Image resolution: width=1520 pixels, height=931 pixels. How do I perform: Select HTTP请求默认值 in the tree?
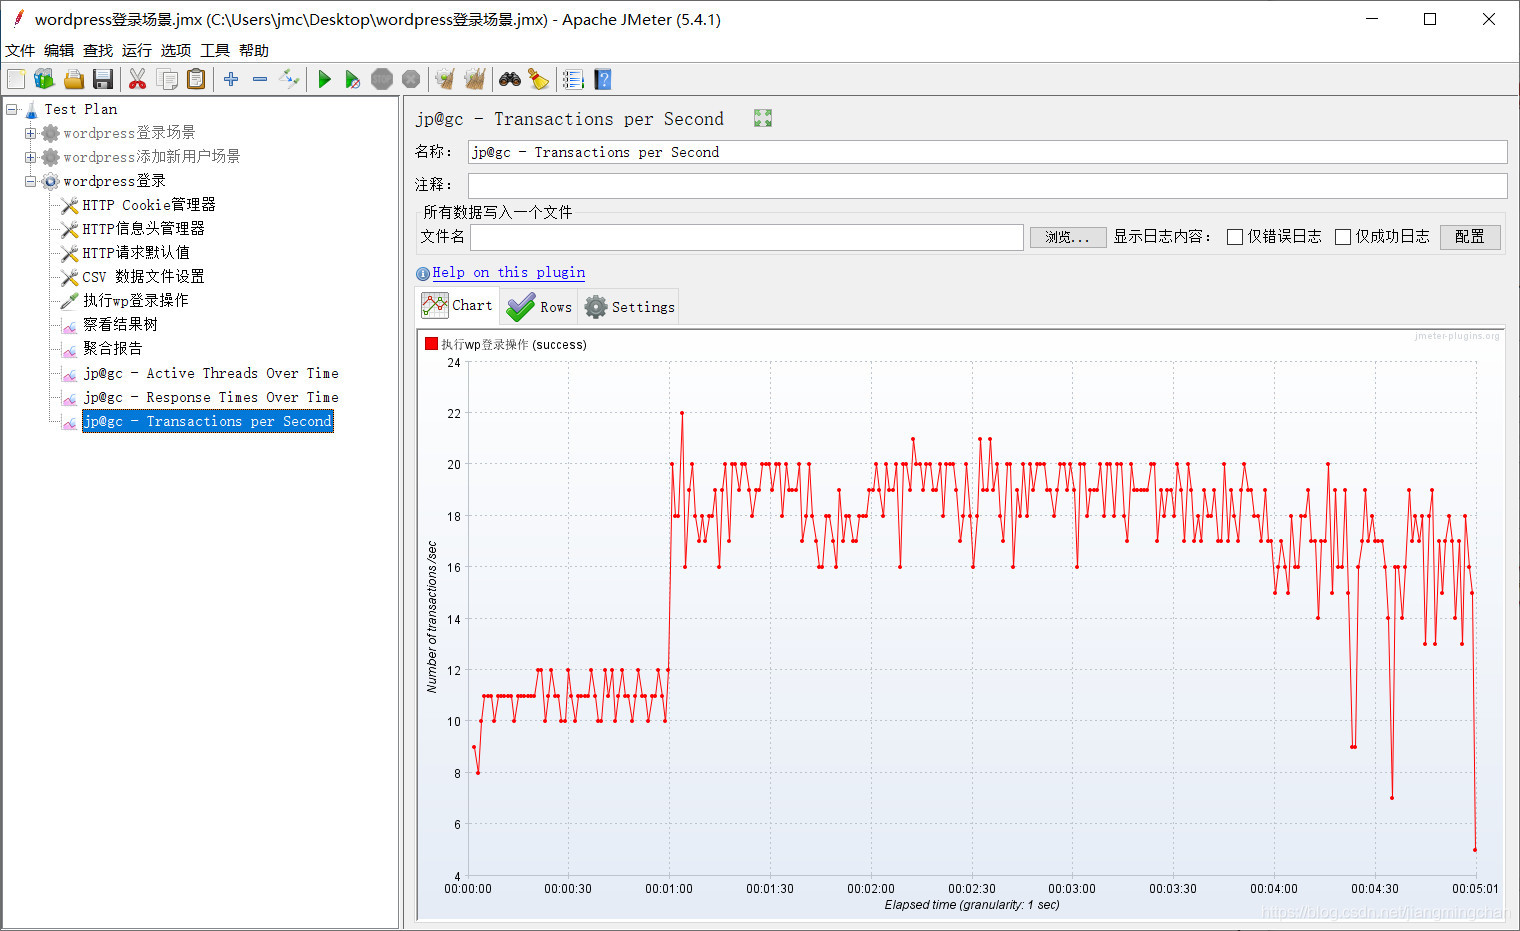pyautogui.click(x=136, y=253)
